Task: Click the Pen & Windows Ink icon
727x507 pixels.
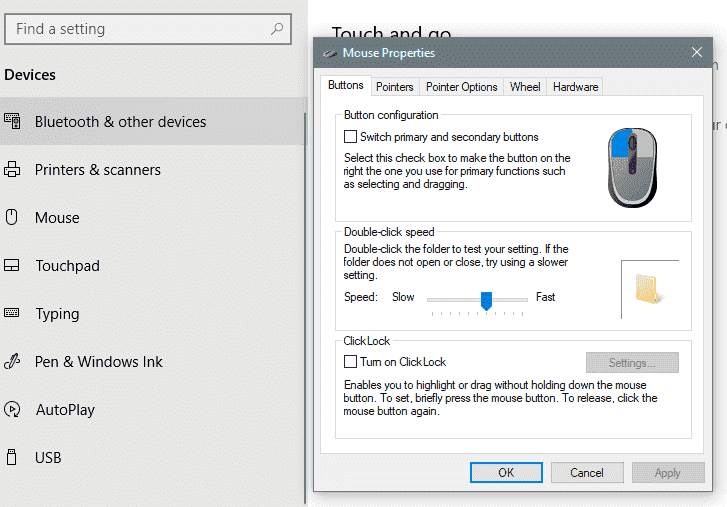Action: click(x=12, y=361)
